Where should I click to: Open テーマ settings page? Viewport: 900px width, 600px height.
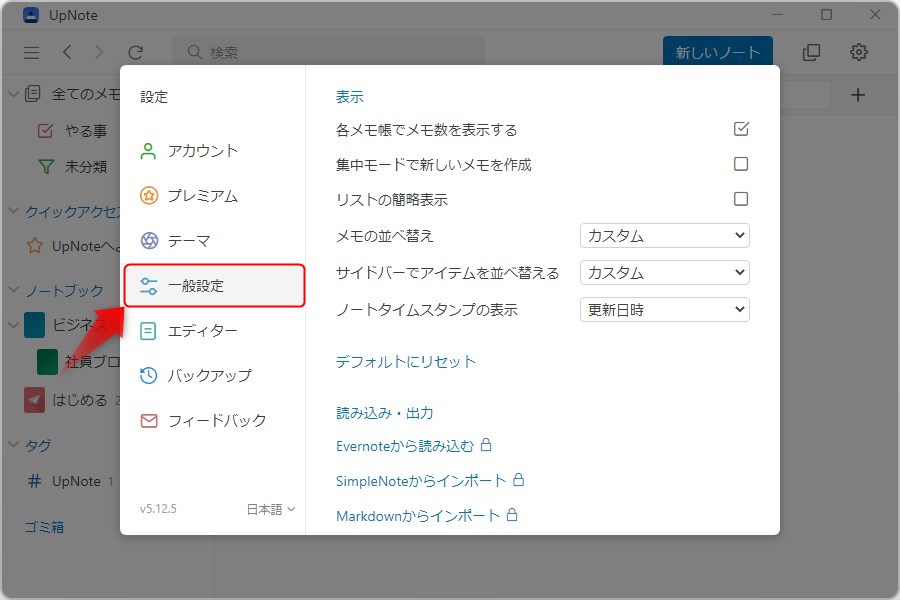(x=214, y=241)
